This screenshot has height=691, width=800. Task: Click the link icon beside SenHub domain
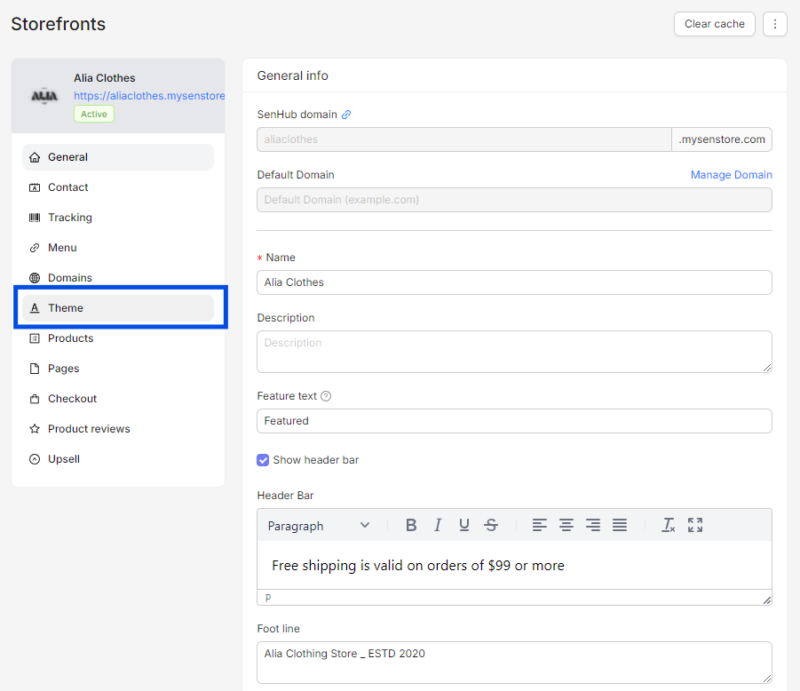click(x=346, y=115)
